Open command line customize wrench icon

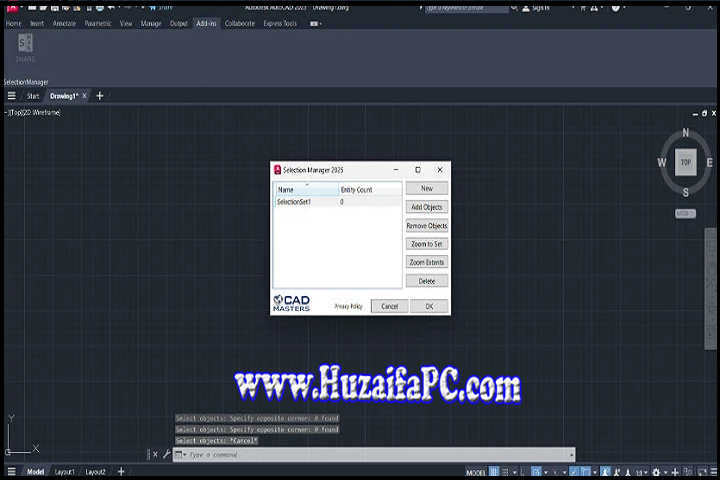pos(166,454)
